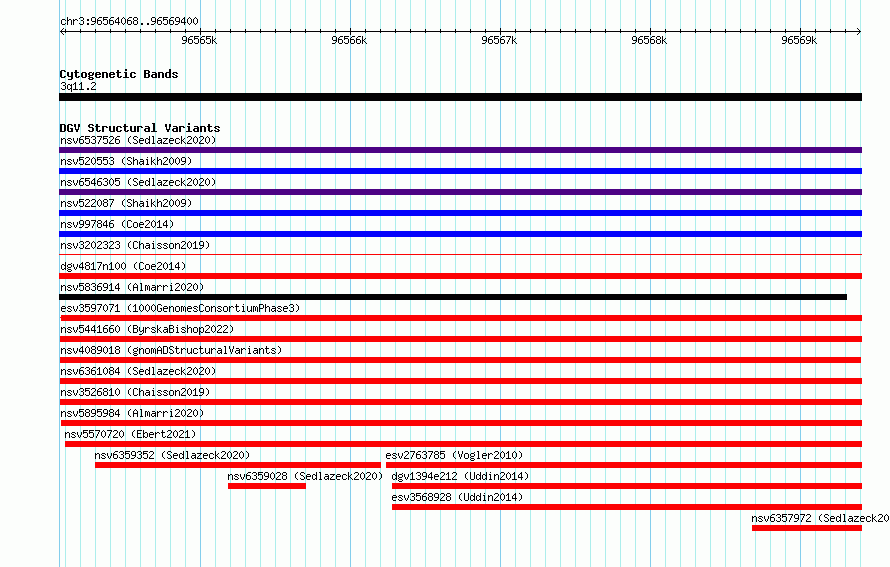This screenshot has width=890, height=567.
Task: Click the short red bar under nsv6359028
Action: (267, 486)
